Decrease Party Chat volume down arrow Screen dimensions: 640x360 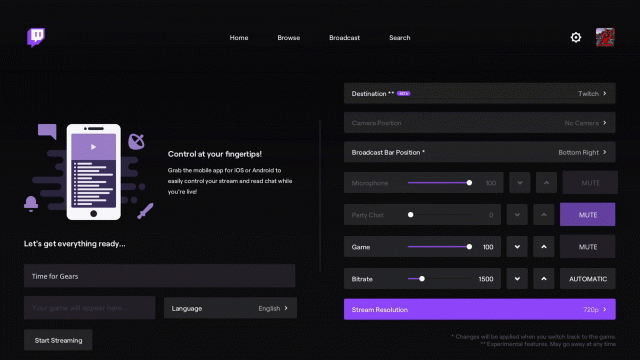tap(517, 215)
